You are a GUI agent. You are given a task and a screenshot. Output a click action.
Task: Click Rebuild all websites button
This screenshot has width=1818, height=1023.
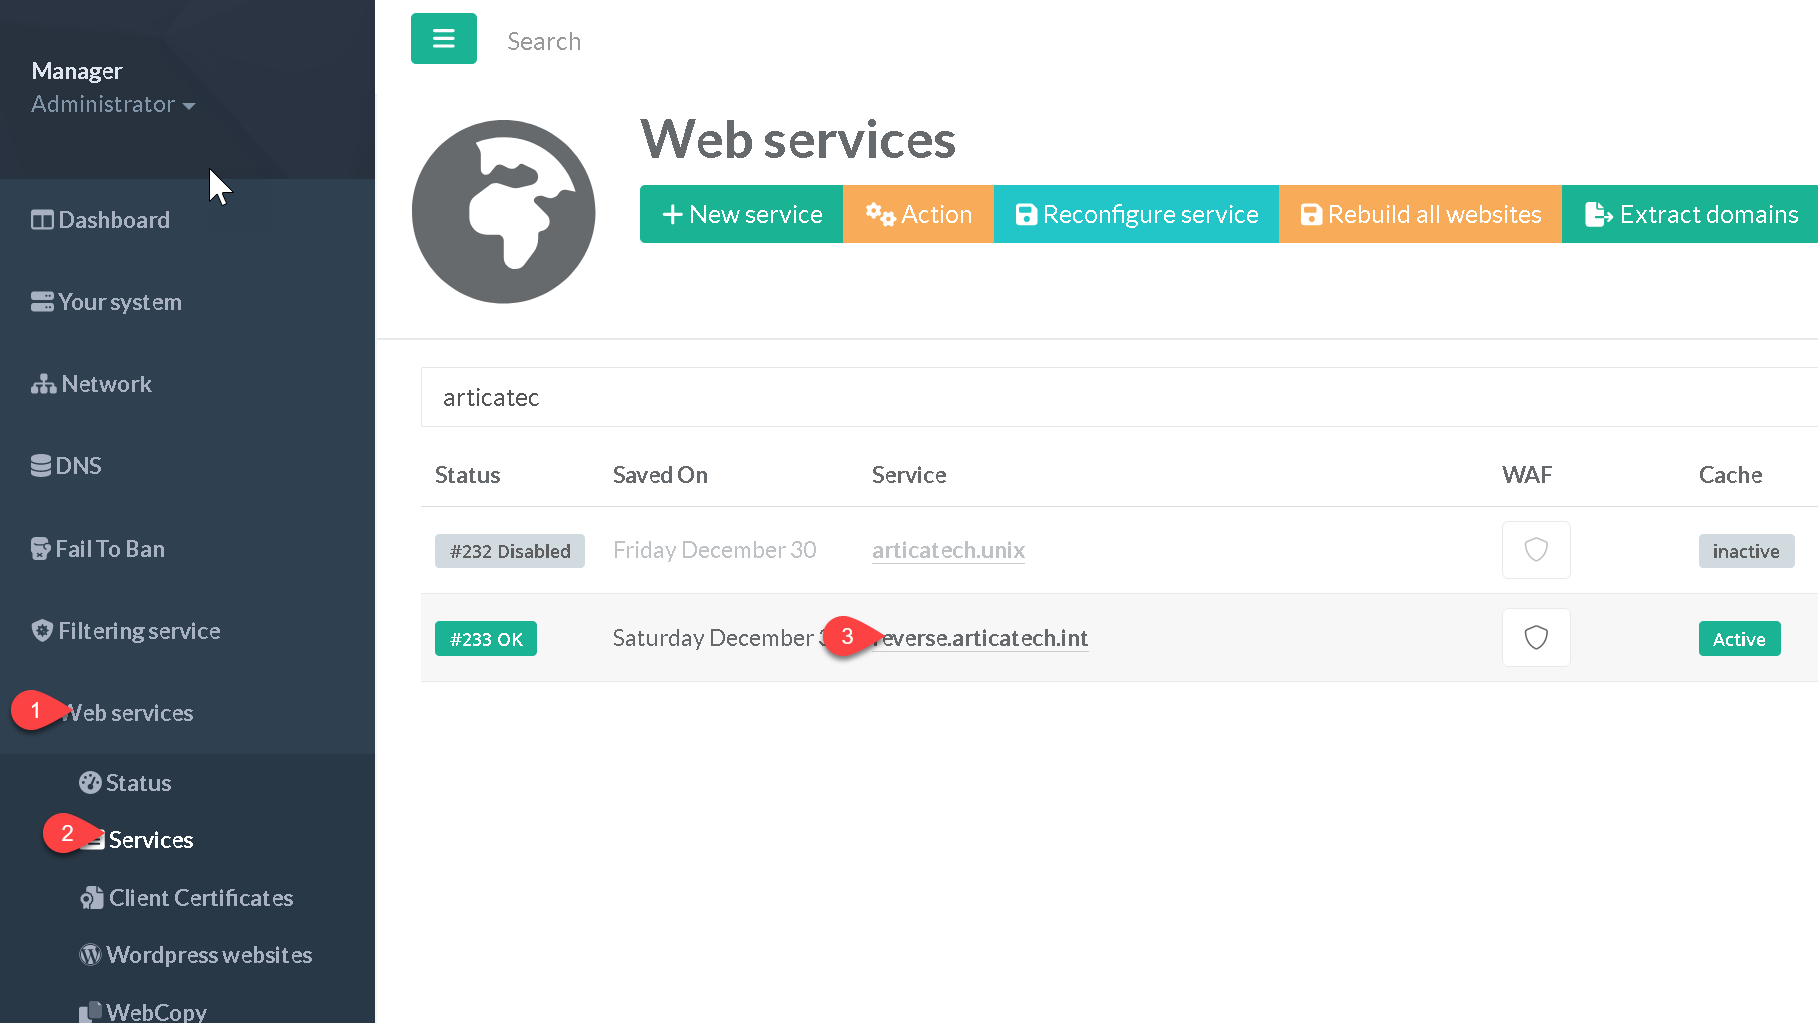[1420, 214]
